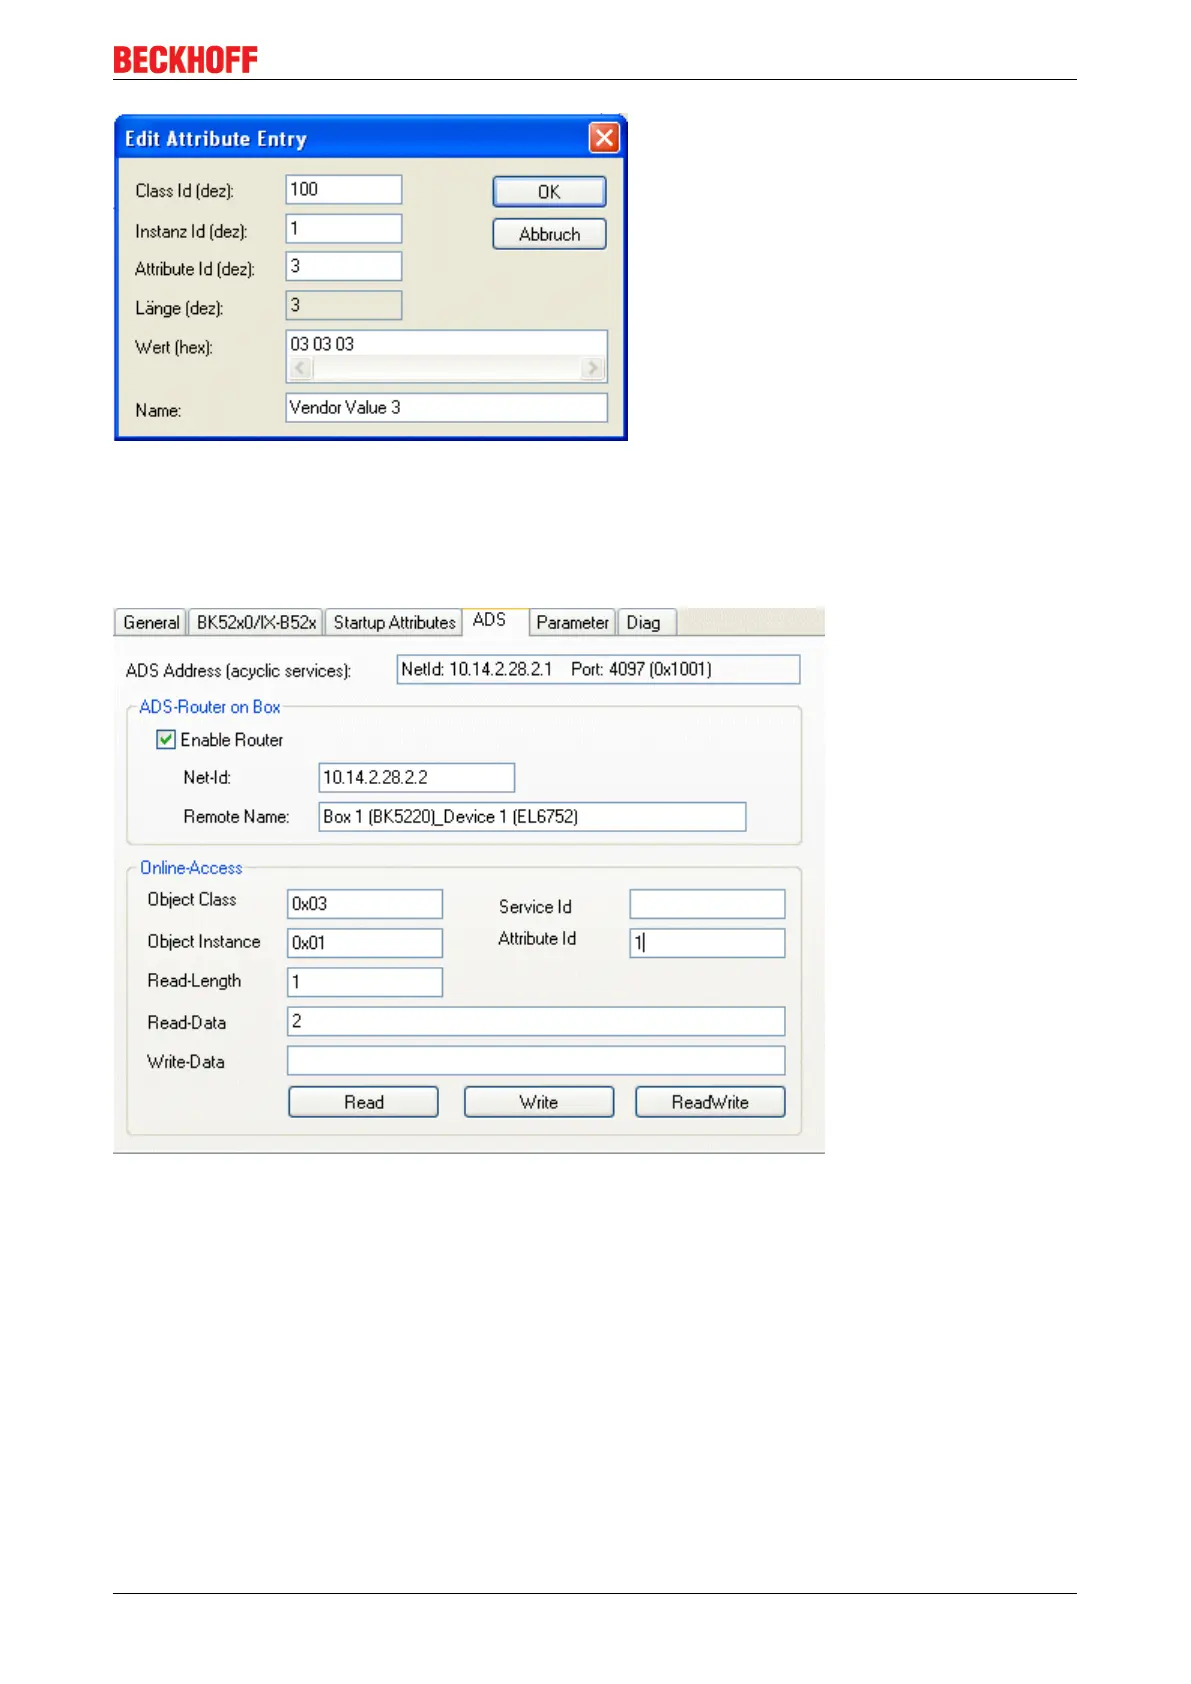Screen dimensions: 1191x1684
Task: Click the Read-Length field
Action: pyautogui.click(x=365, y=982)
